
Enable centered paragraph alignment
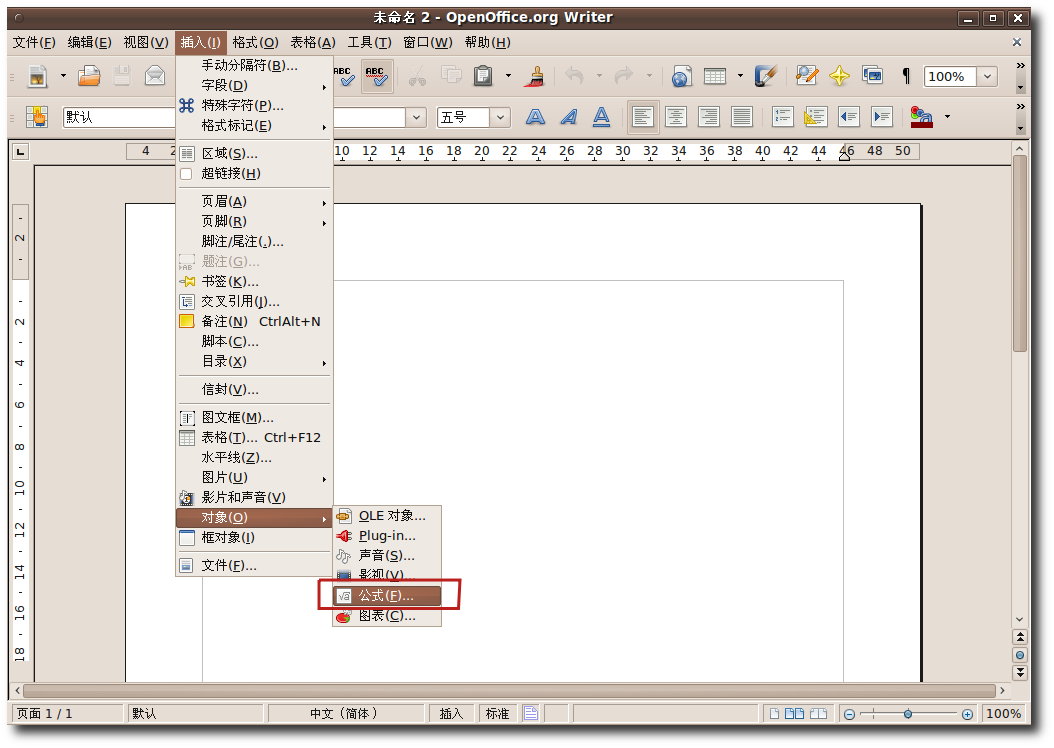coord(675,117)
